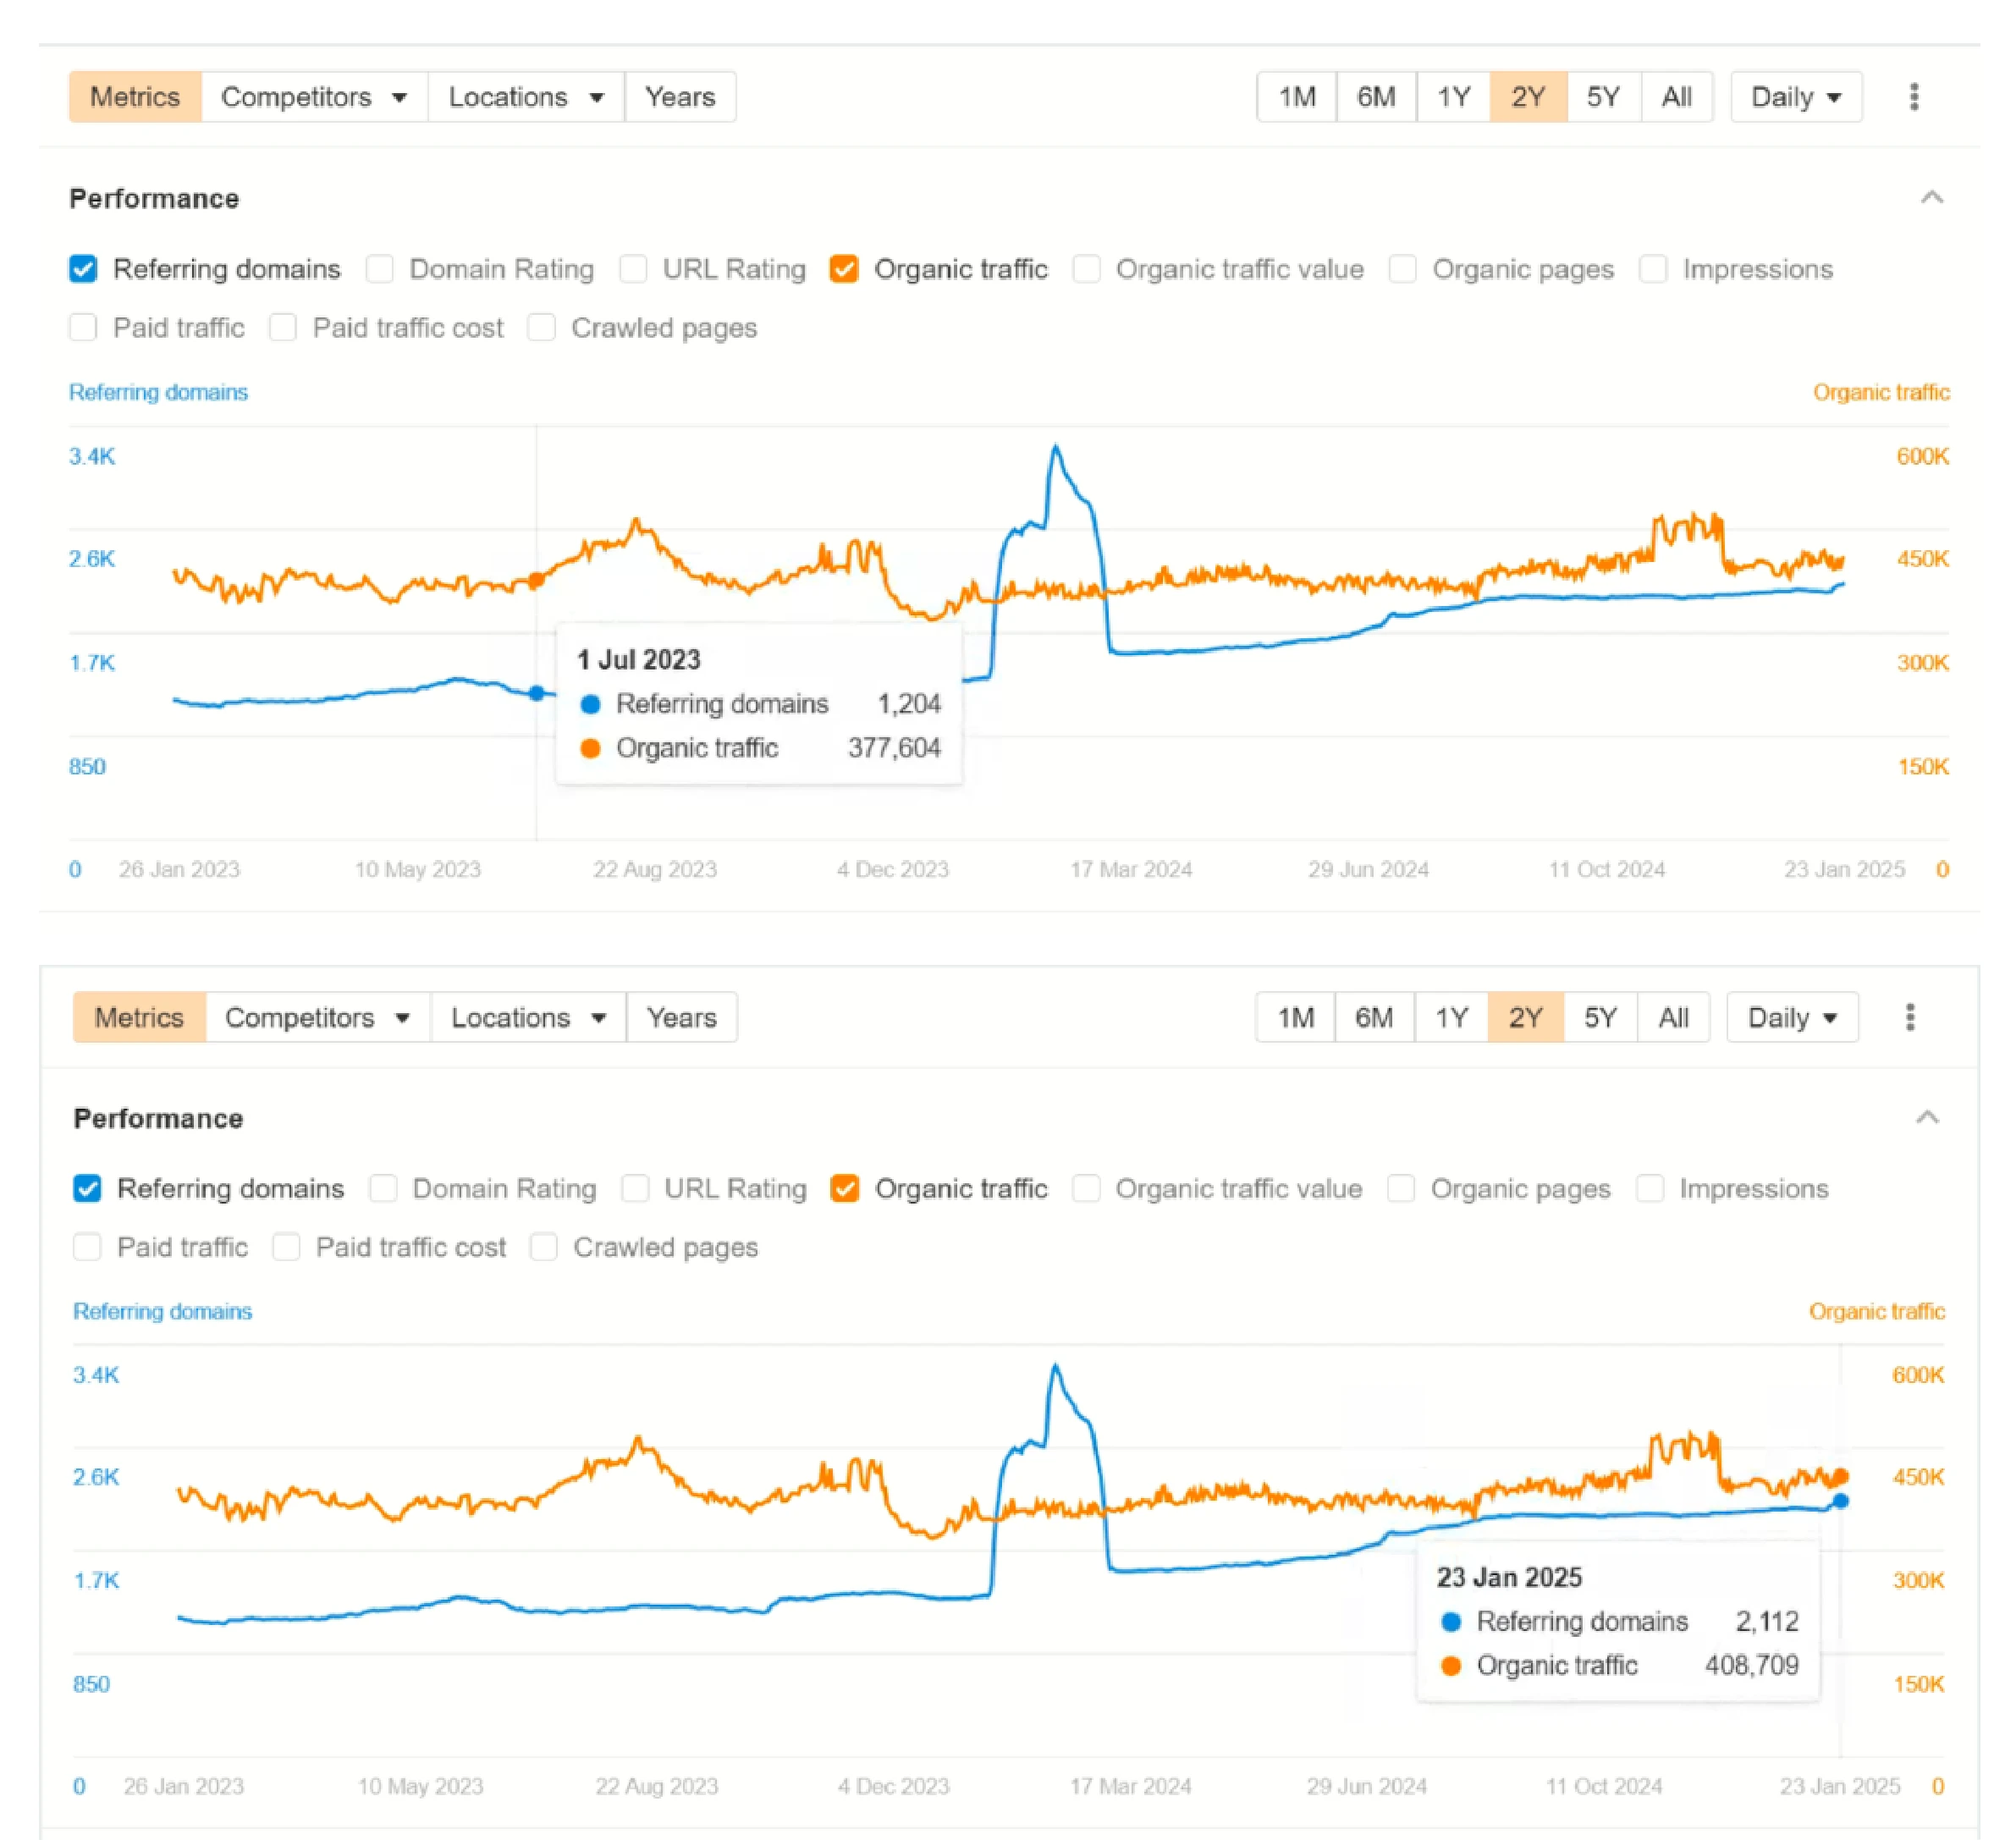Open the top Competitors dropdown
Viewport: 2016px width, 1840px height.
tap(314, 97)
